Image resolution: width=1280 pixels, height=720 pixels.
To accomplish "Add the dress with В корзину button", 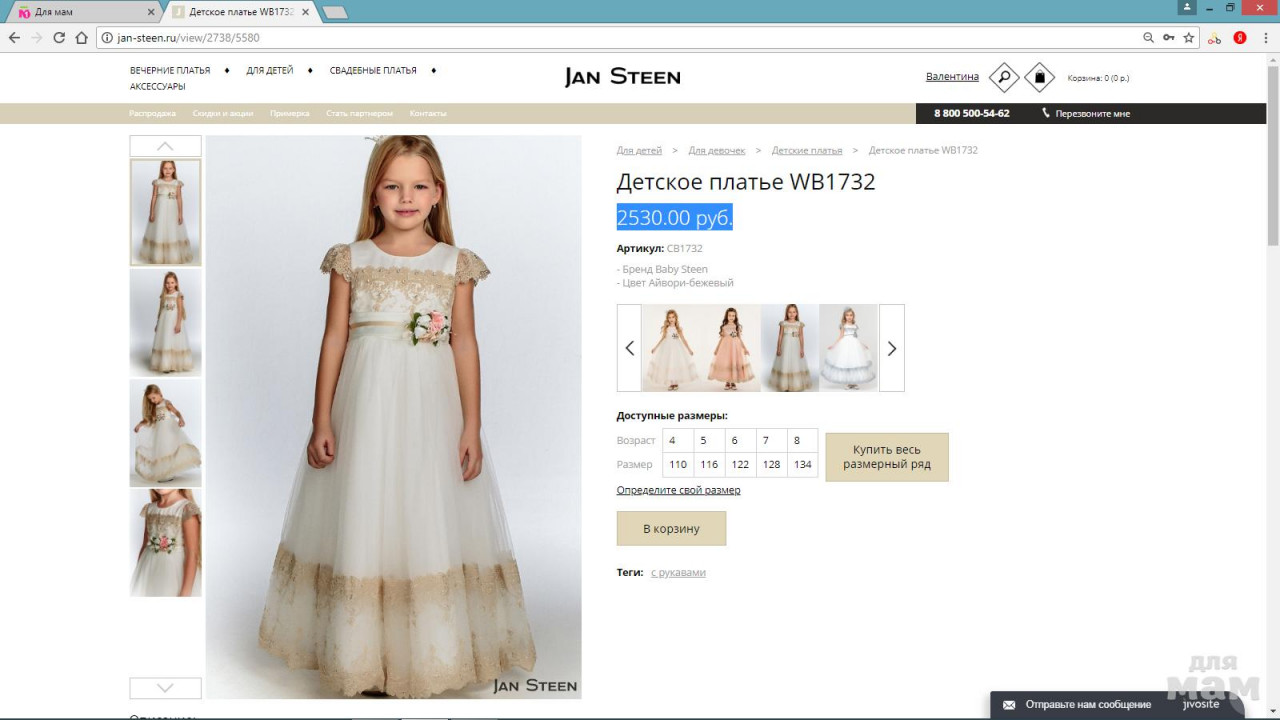I will [671, 528].
